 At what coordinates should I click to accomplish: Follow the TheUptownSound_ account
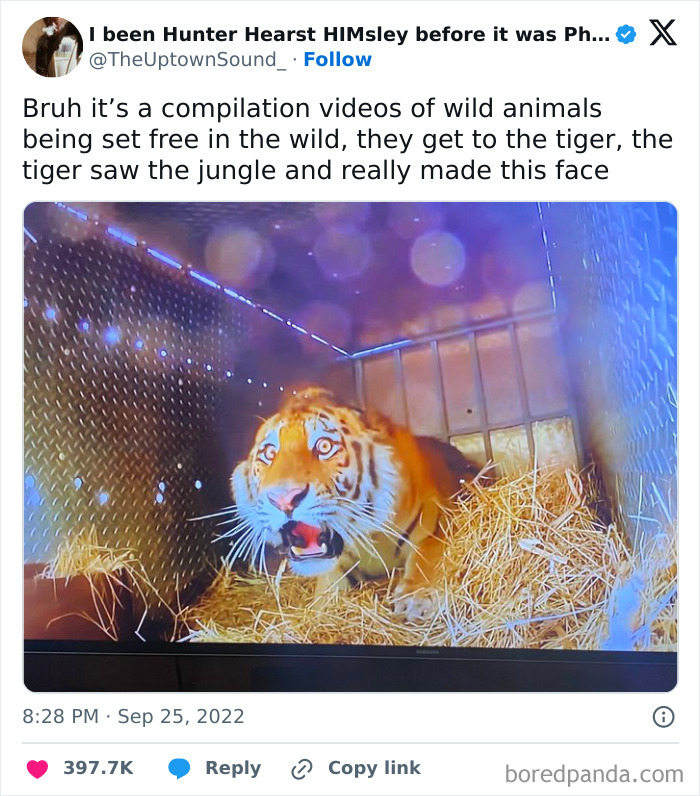click(337, 60)
